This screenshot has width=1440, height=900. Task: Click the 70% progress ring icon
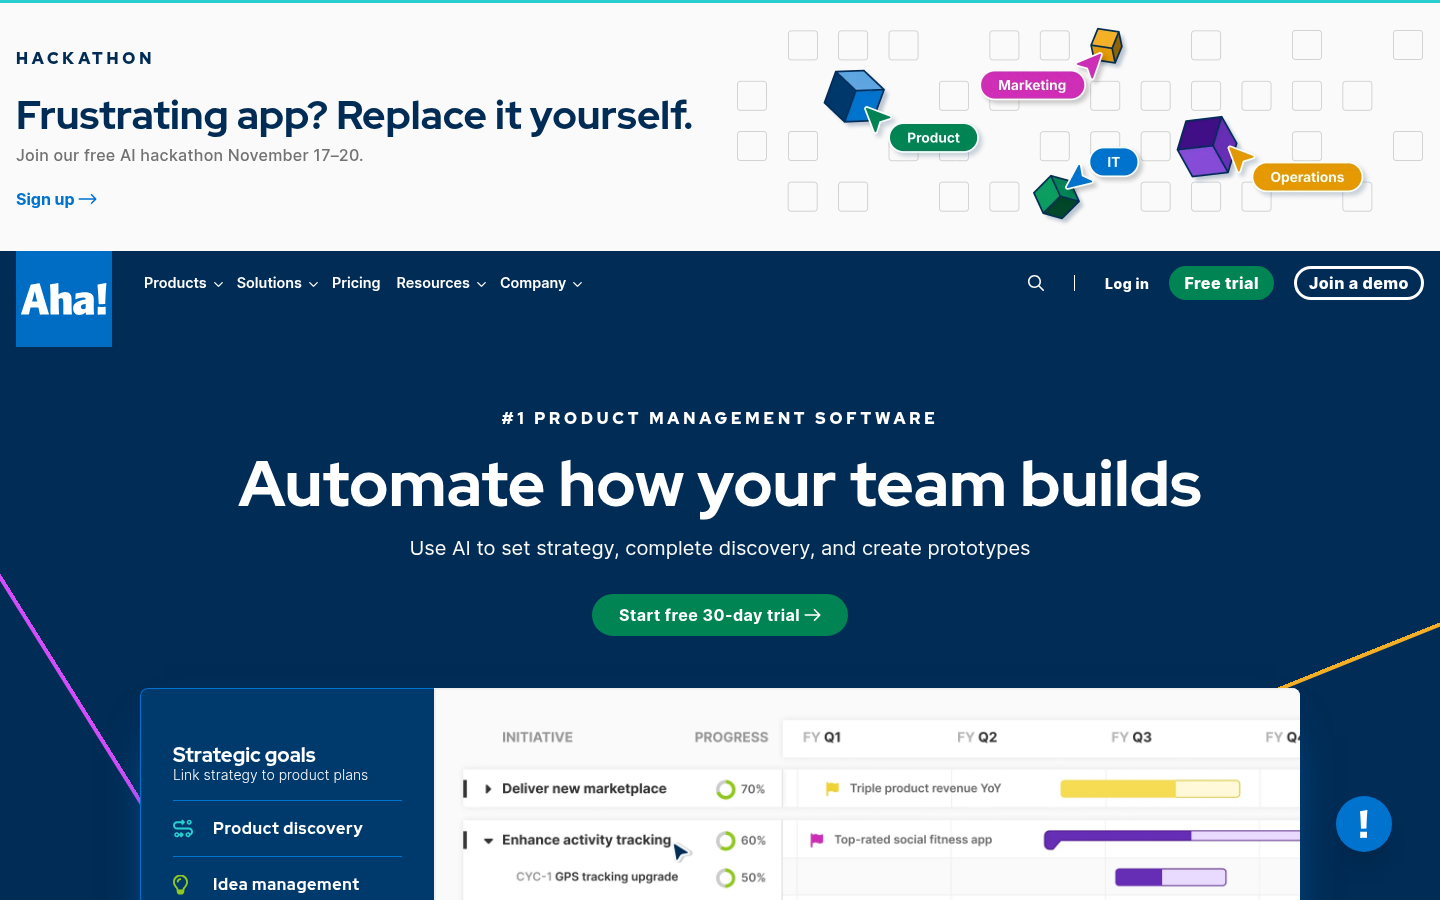(x=726, y=789)
